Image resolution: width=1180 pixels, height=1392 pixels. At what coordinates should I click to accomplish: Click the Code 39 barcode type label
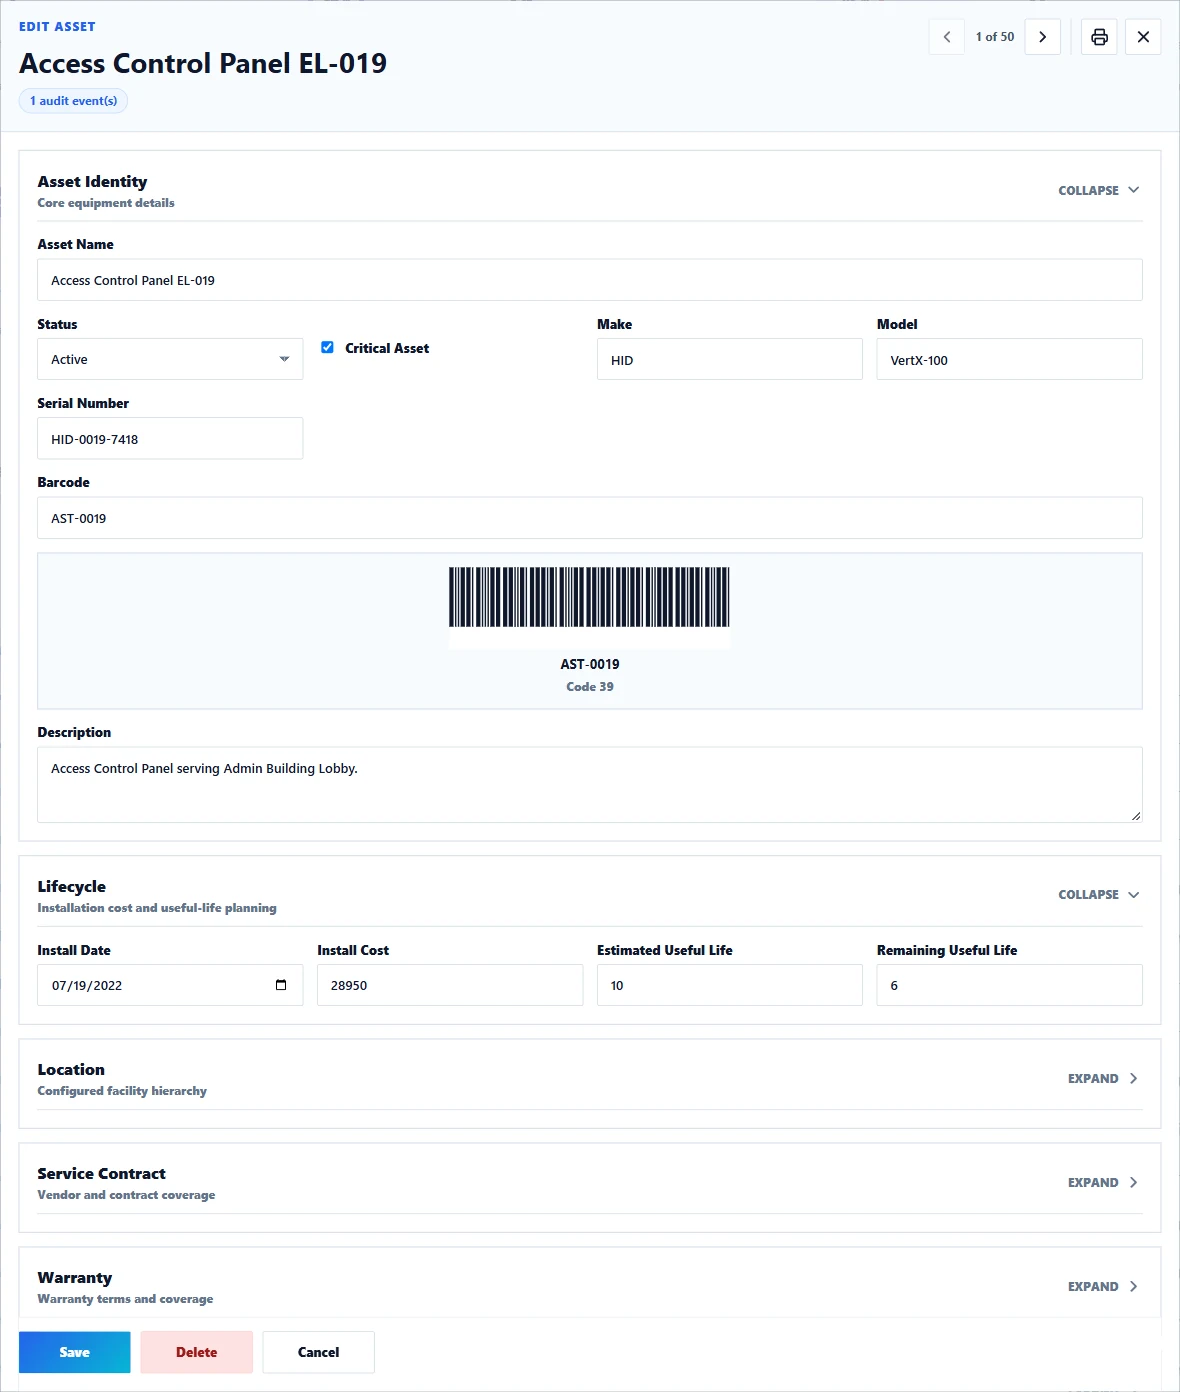click(590, 687)
